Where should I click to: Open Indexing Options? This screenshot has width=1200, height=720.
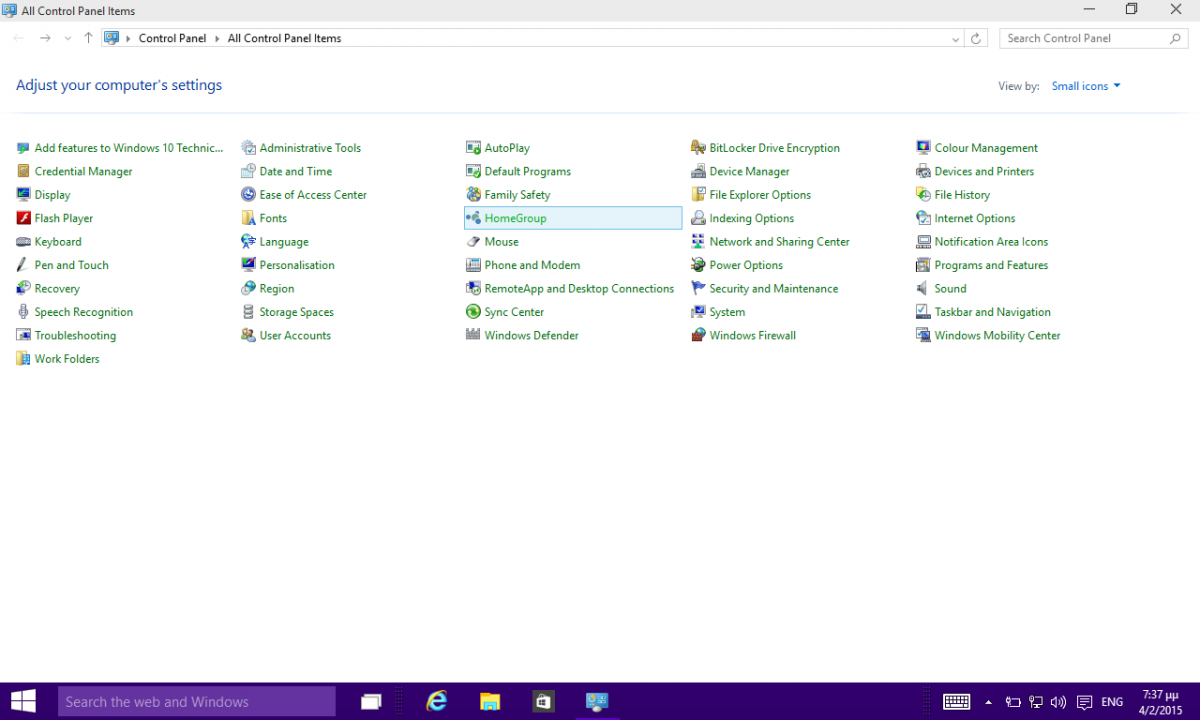pyautogui.click(x=751, y=218)
